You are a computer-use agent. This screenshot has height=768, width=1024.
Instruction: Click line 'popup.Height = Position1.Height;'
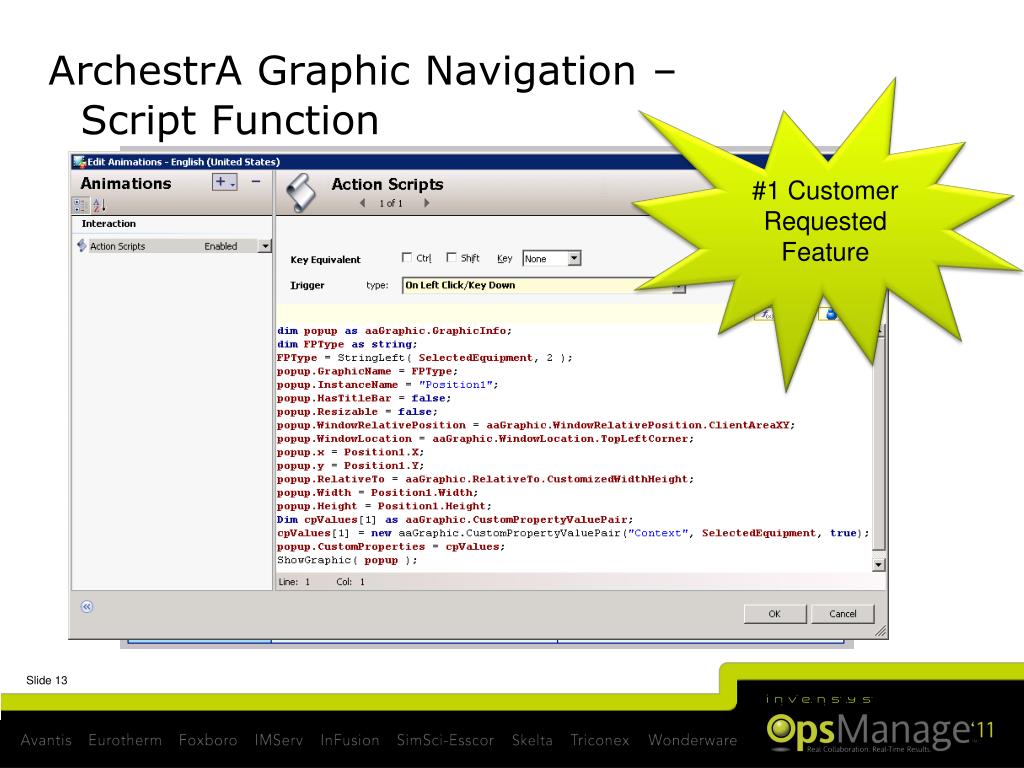click(x=384, y=506)
